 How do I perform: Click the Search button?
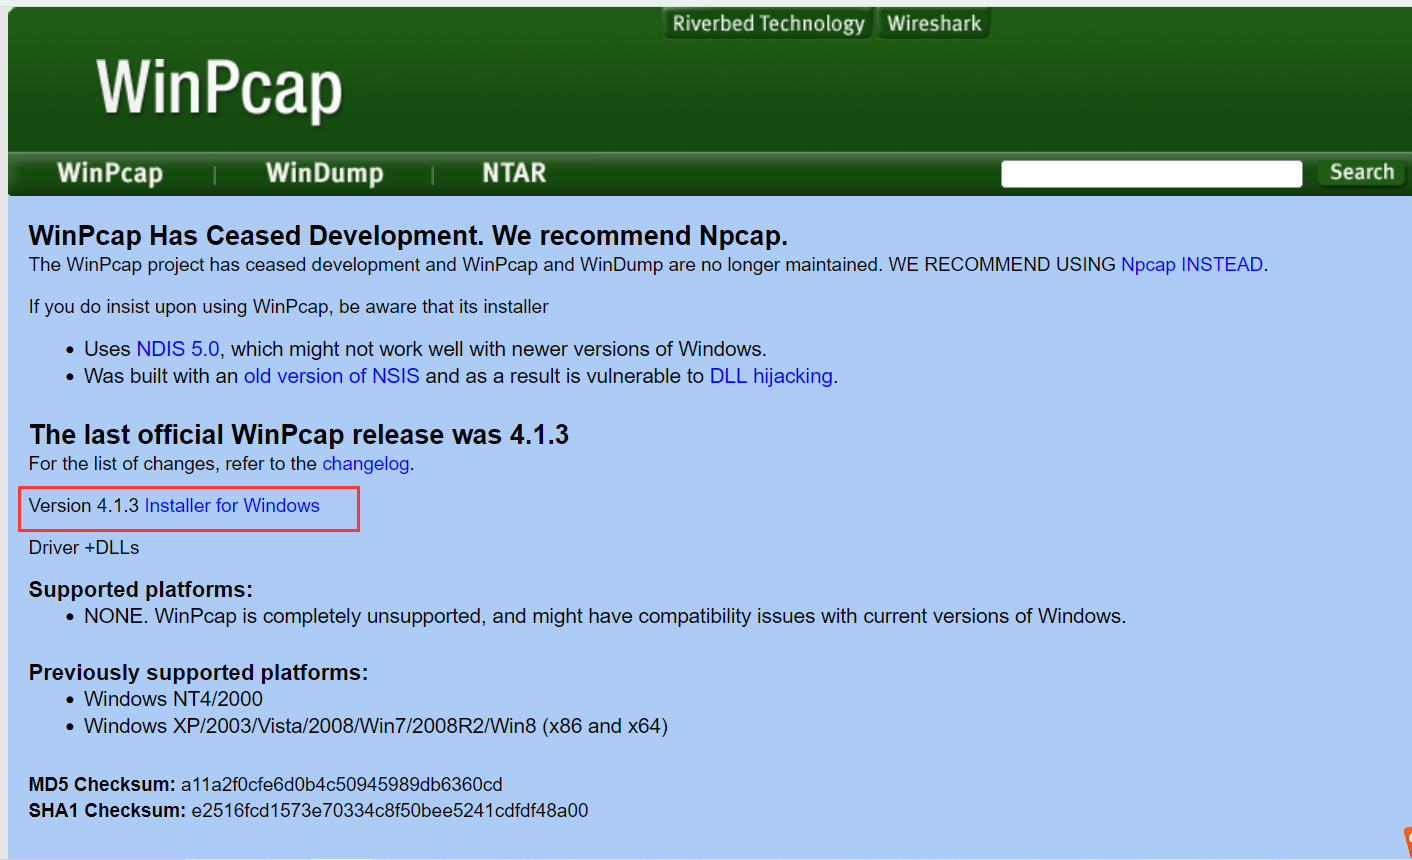[x=1361, y=172]
